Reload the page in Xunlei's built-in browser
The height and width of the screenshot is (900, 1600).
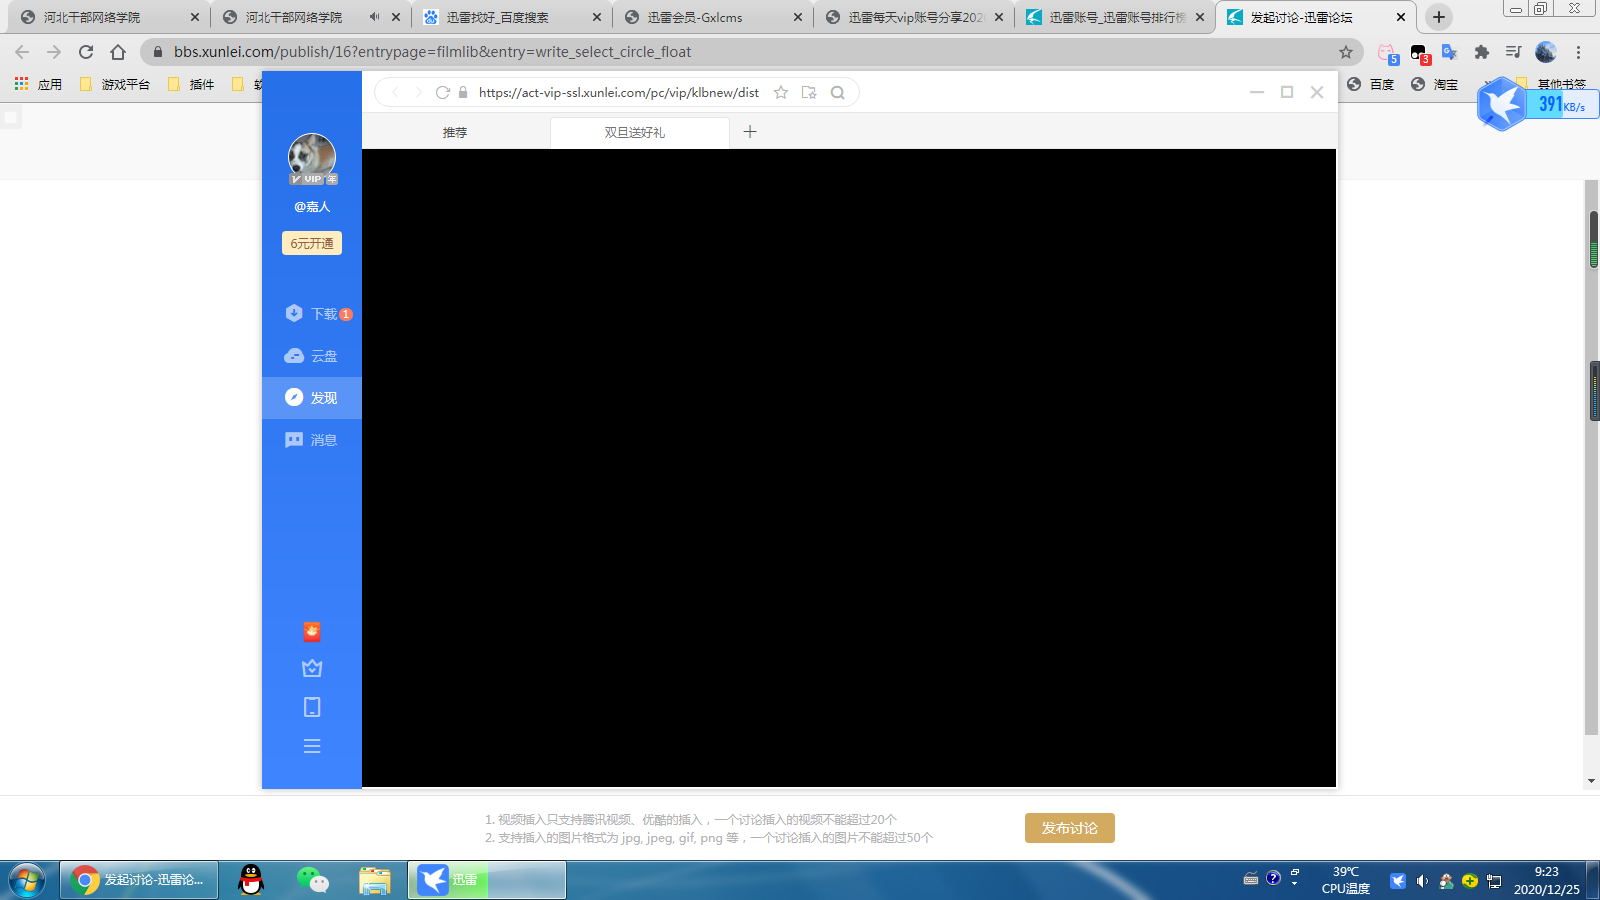(442, 92)
